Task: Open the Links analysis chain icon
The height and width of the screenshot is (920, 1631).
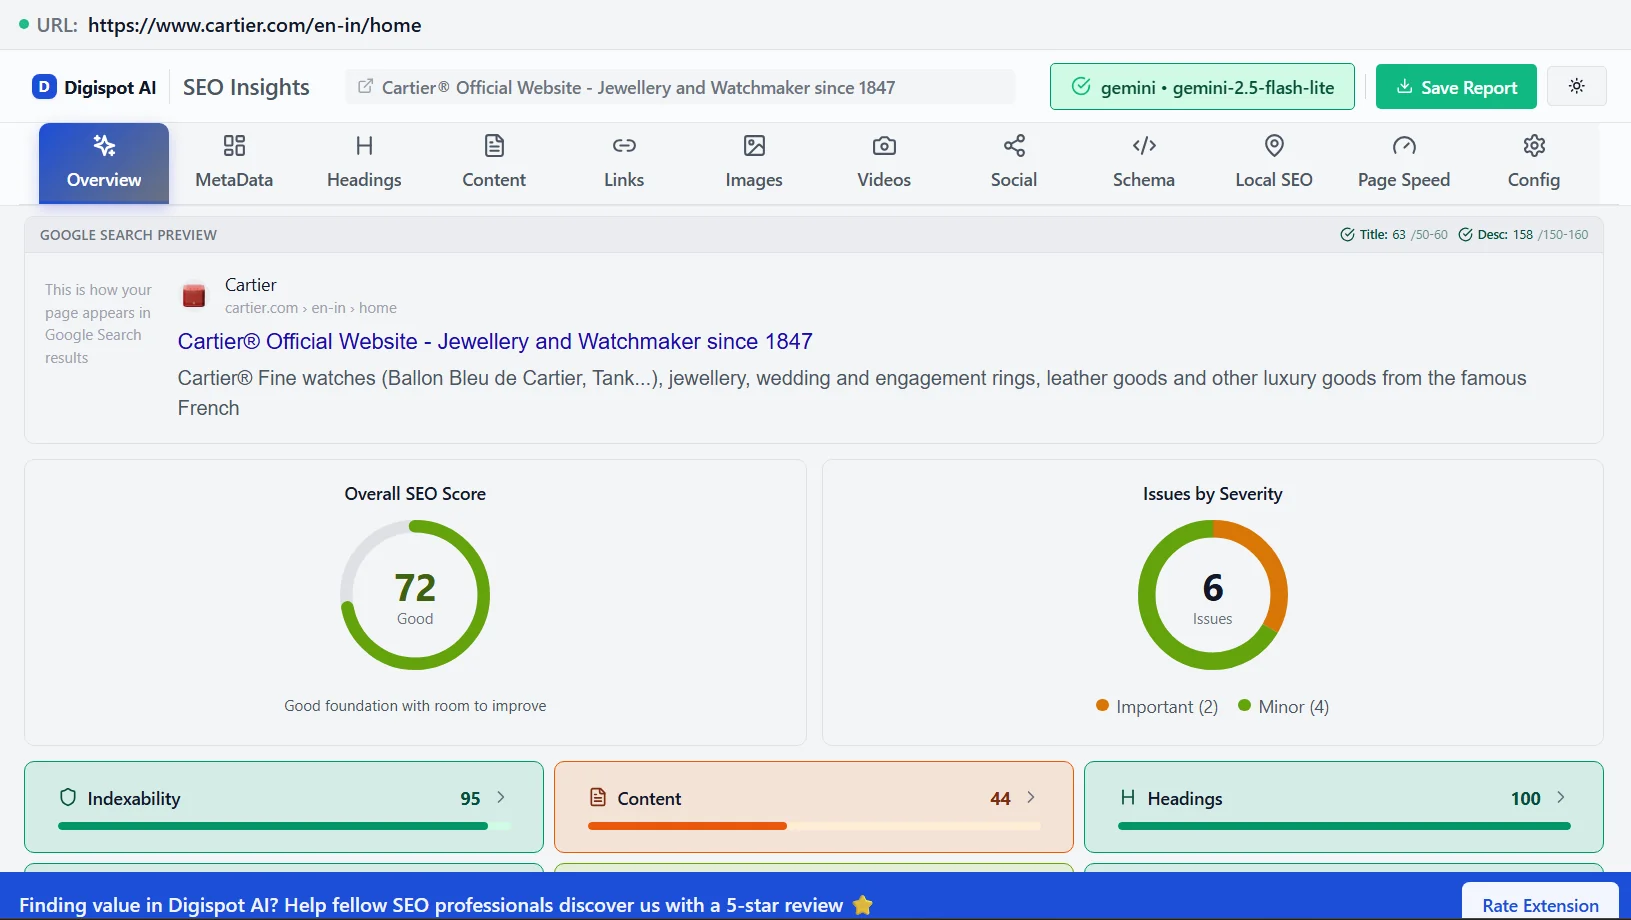Action: (623, 146)
